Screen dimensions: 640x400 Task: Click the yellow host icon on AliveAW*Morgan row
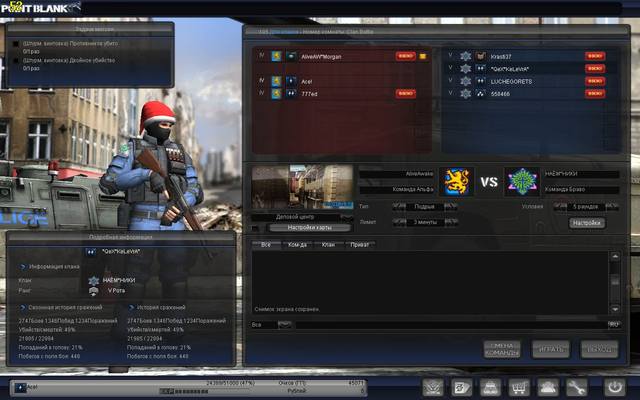click(x=423, y=56)
